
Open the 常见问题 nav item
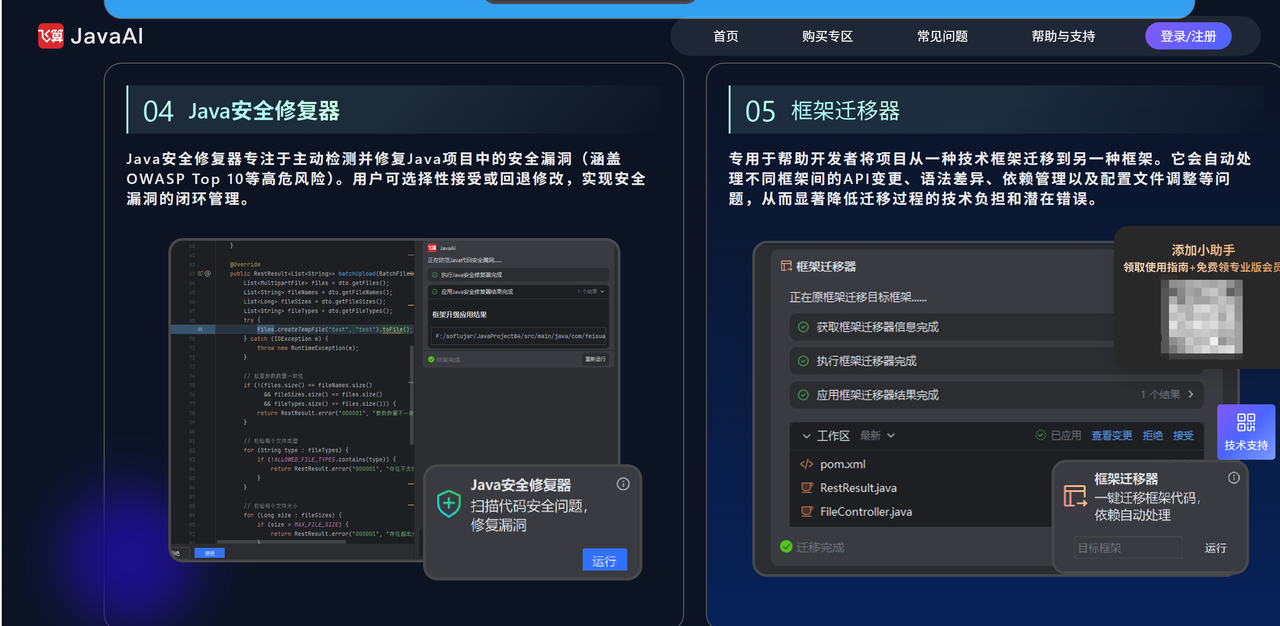[943, 36]
